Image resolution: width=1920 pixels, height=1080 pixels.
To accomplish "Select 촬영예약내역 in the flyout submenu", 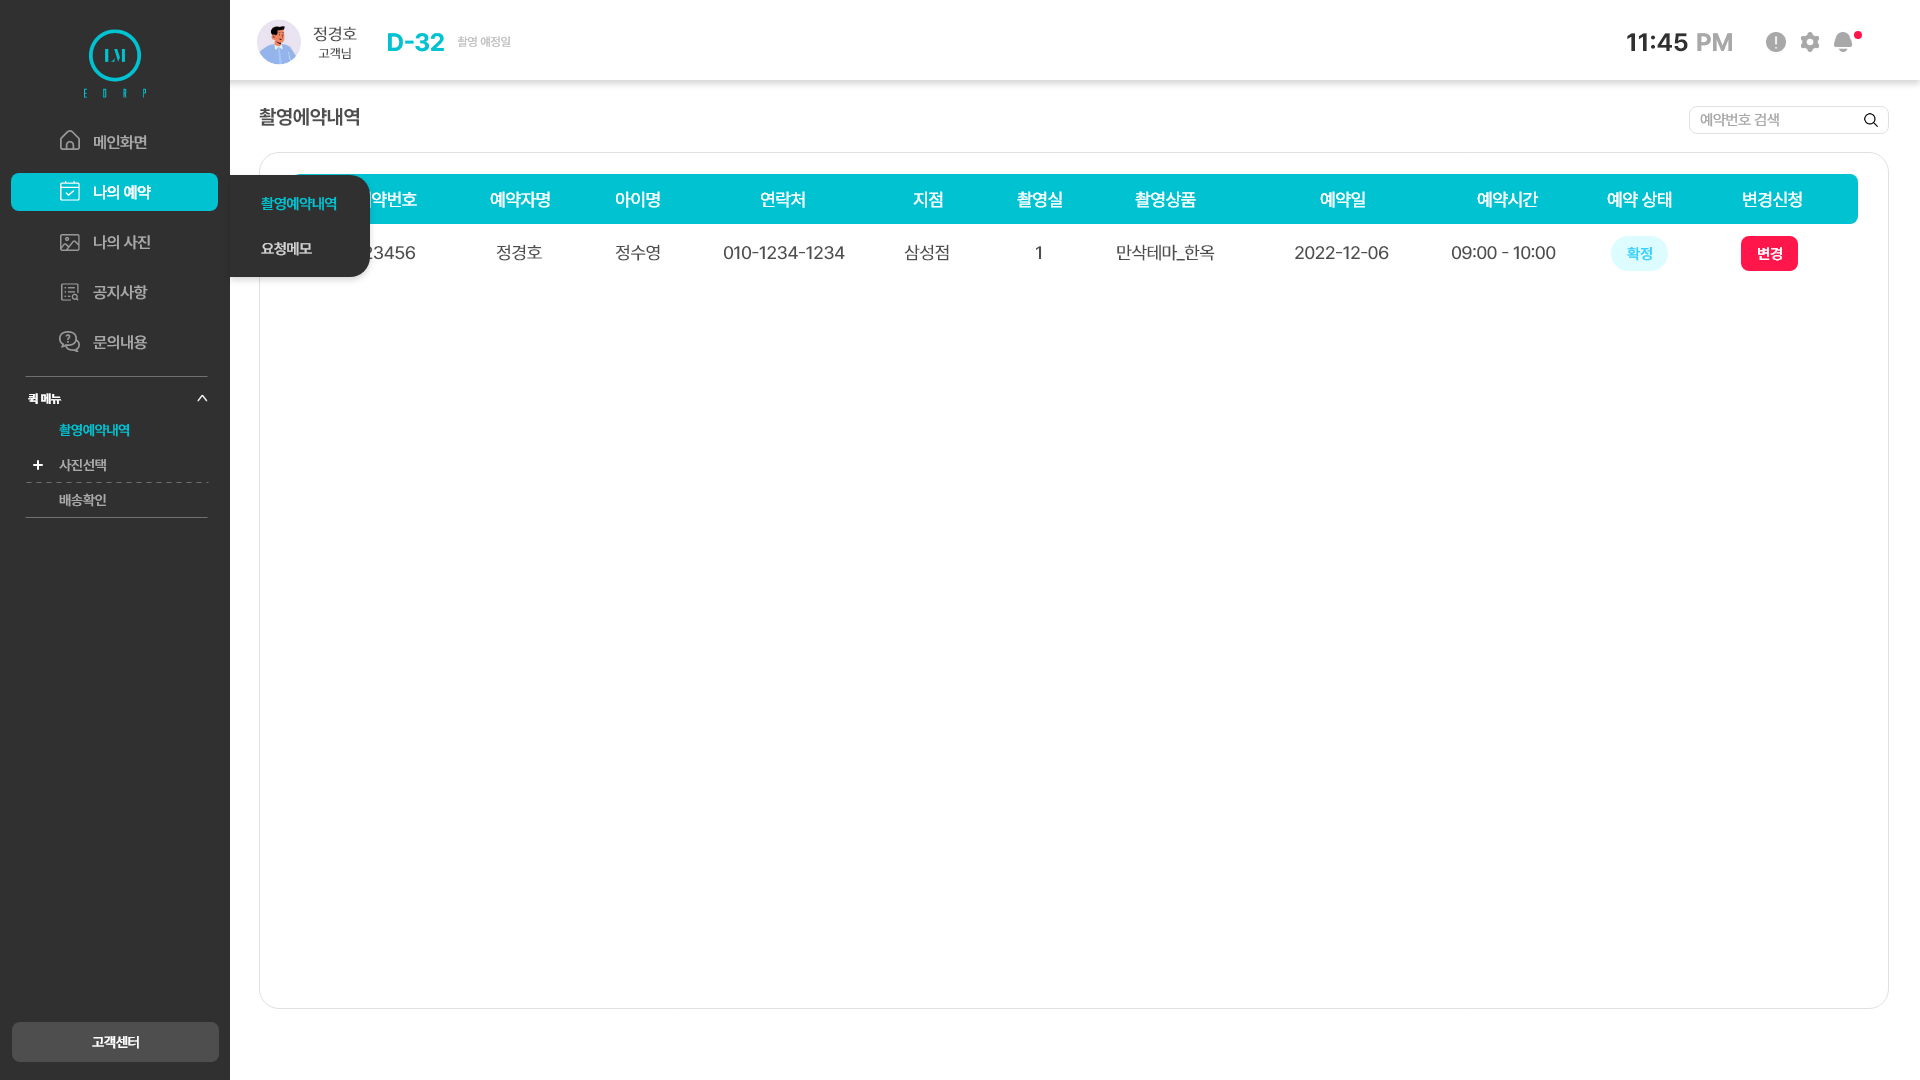I will (x=299, y=203).
